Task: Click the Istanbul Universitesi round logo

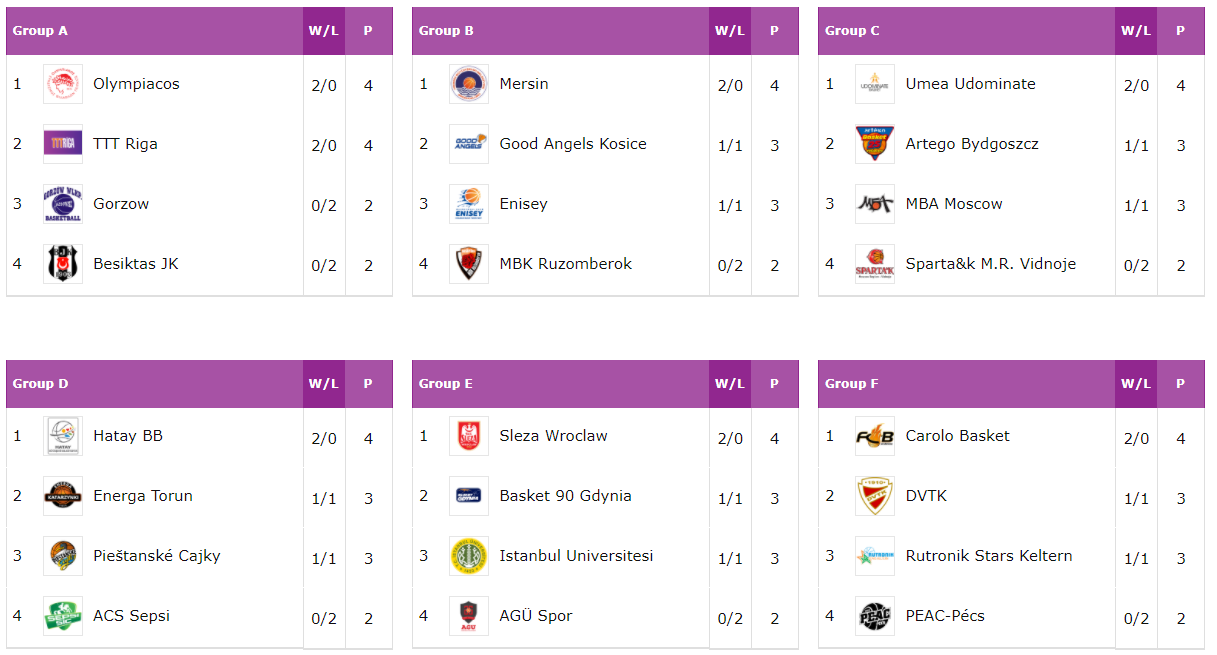Action: click(469, 556)
